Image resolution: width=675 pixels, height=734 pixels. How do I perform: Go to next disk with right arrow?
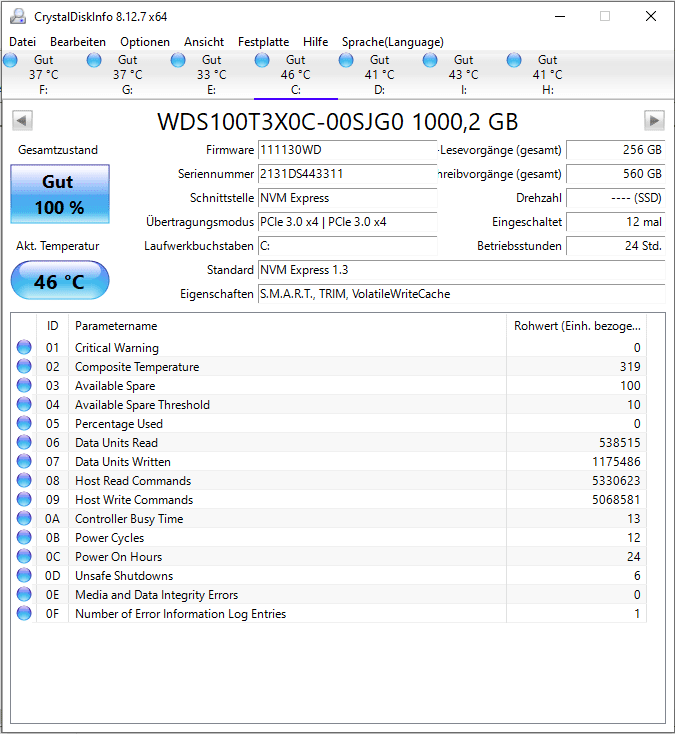(x=654, y=121)
